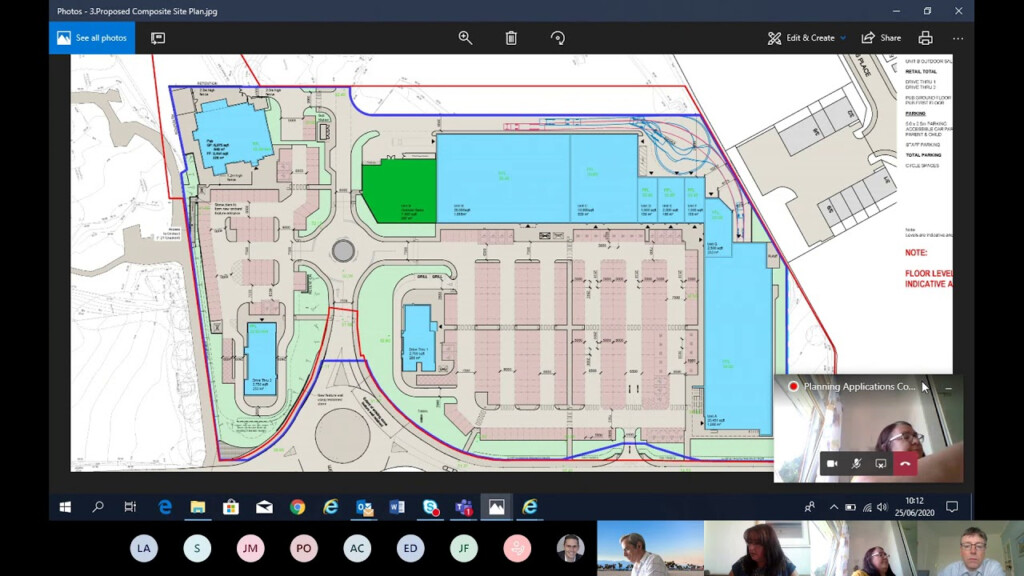Delete the photo with trash icon
This screenshot has height=576, width=1024.
click(x=511, y=38)
